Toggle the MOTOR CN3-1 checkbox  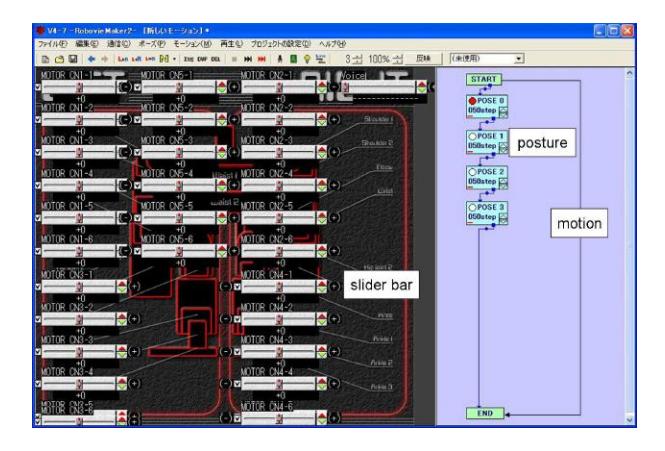click(38, 286)
